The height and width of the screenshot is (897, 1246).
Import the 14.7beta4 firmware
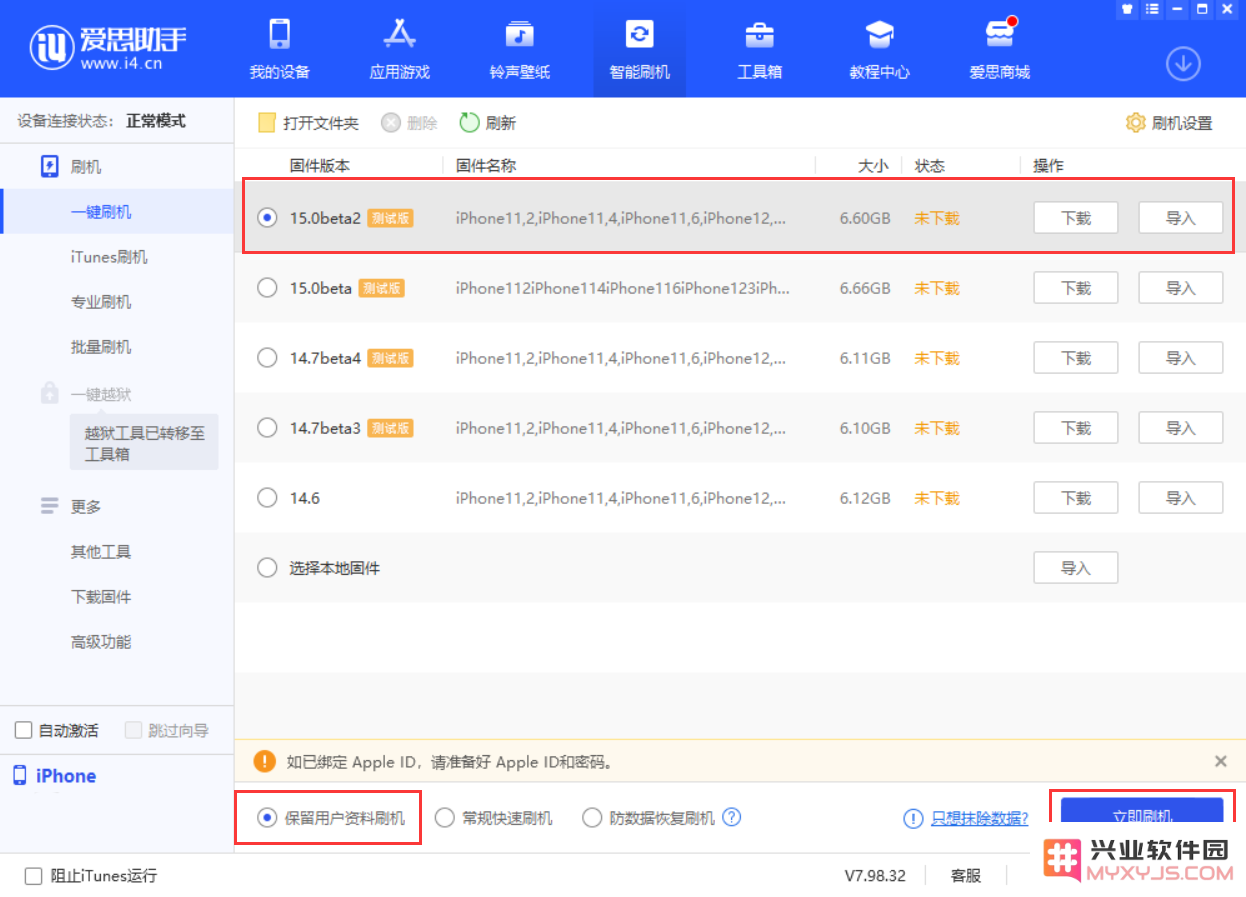pos(1180,357)
